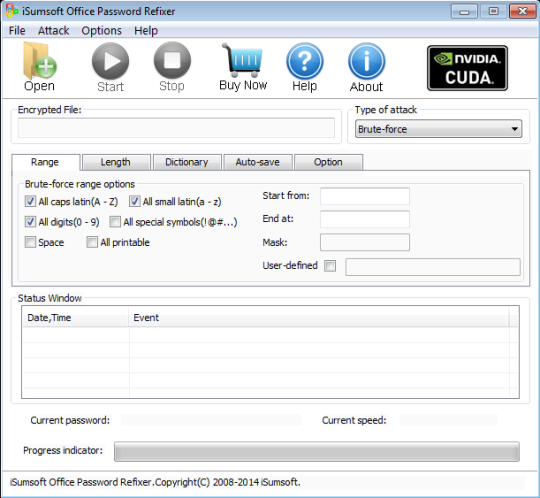The width and height of the screenshot is (540, 498).
Task: Open the Attack menu
Action: (x=53, y=31)
